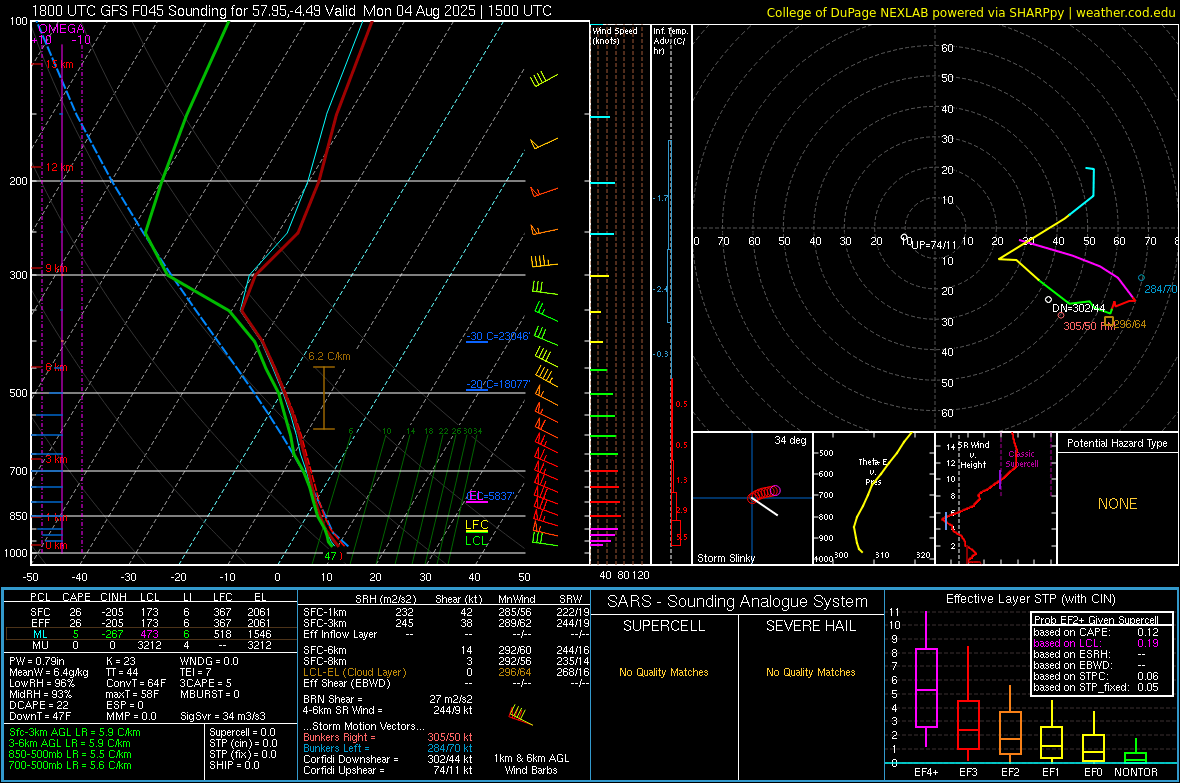
Task: Click the red "305/50 RM" storm motion label
Action: pos(1089,326)
